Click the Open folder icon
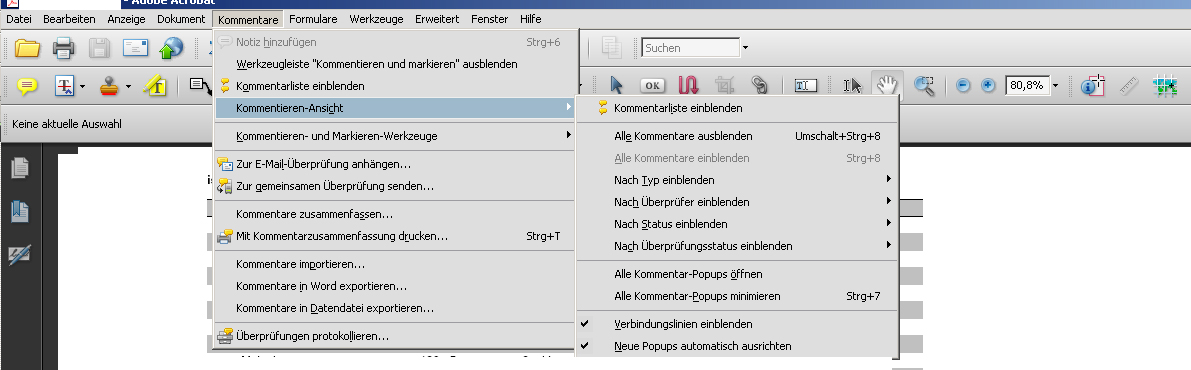The width and height of the screenshot is (1191, 370). pos(27,49)
